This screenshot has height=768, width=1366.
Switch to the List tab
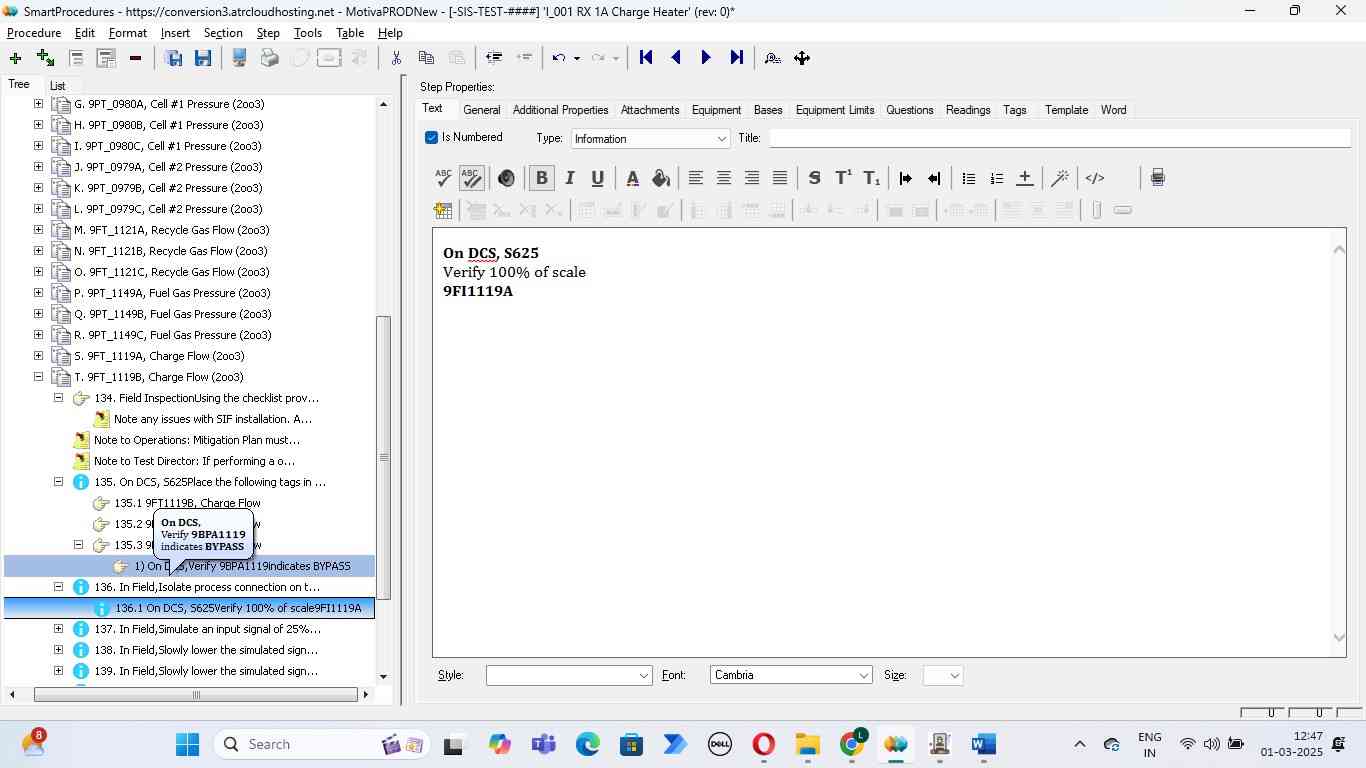tap(57, 86)
